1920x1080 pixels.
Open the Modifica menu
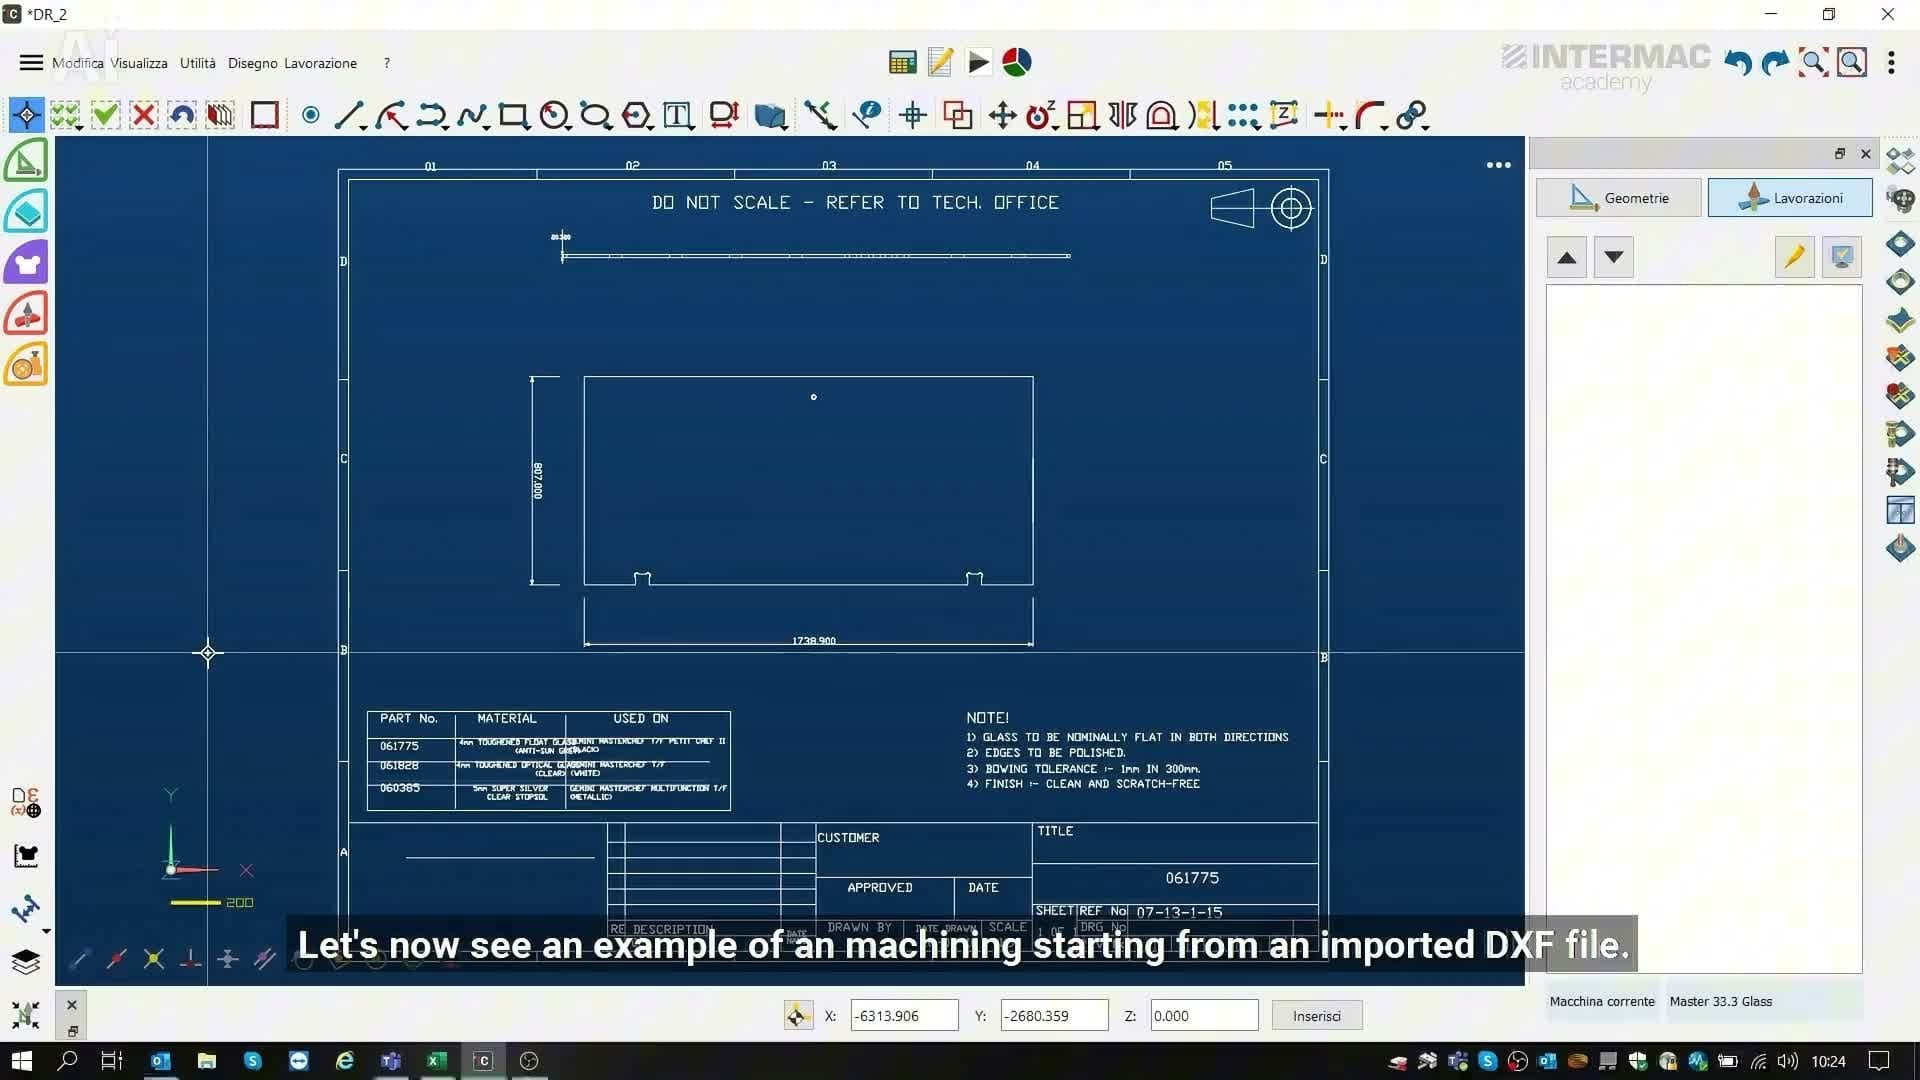(x=78, y=63)
